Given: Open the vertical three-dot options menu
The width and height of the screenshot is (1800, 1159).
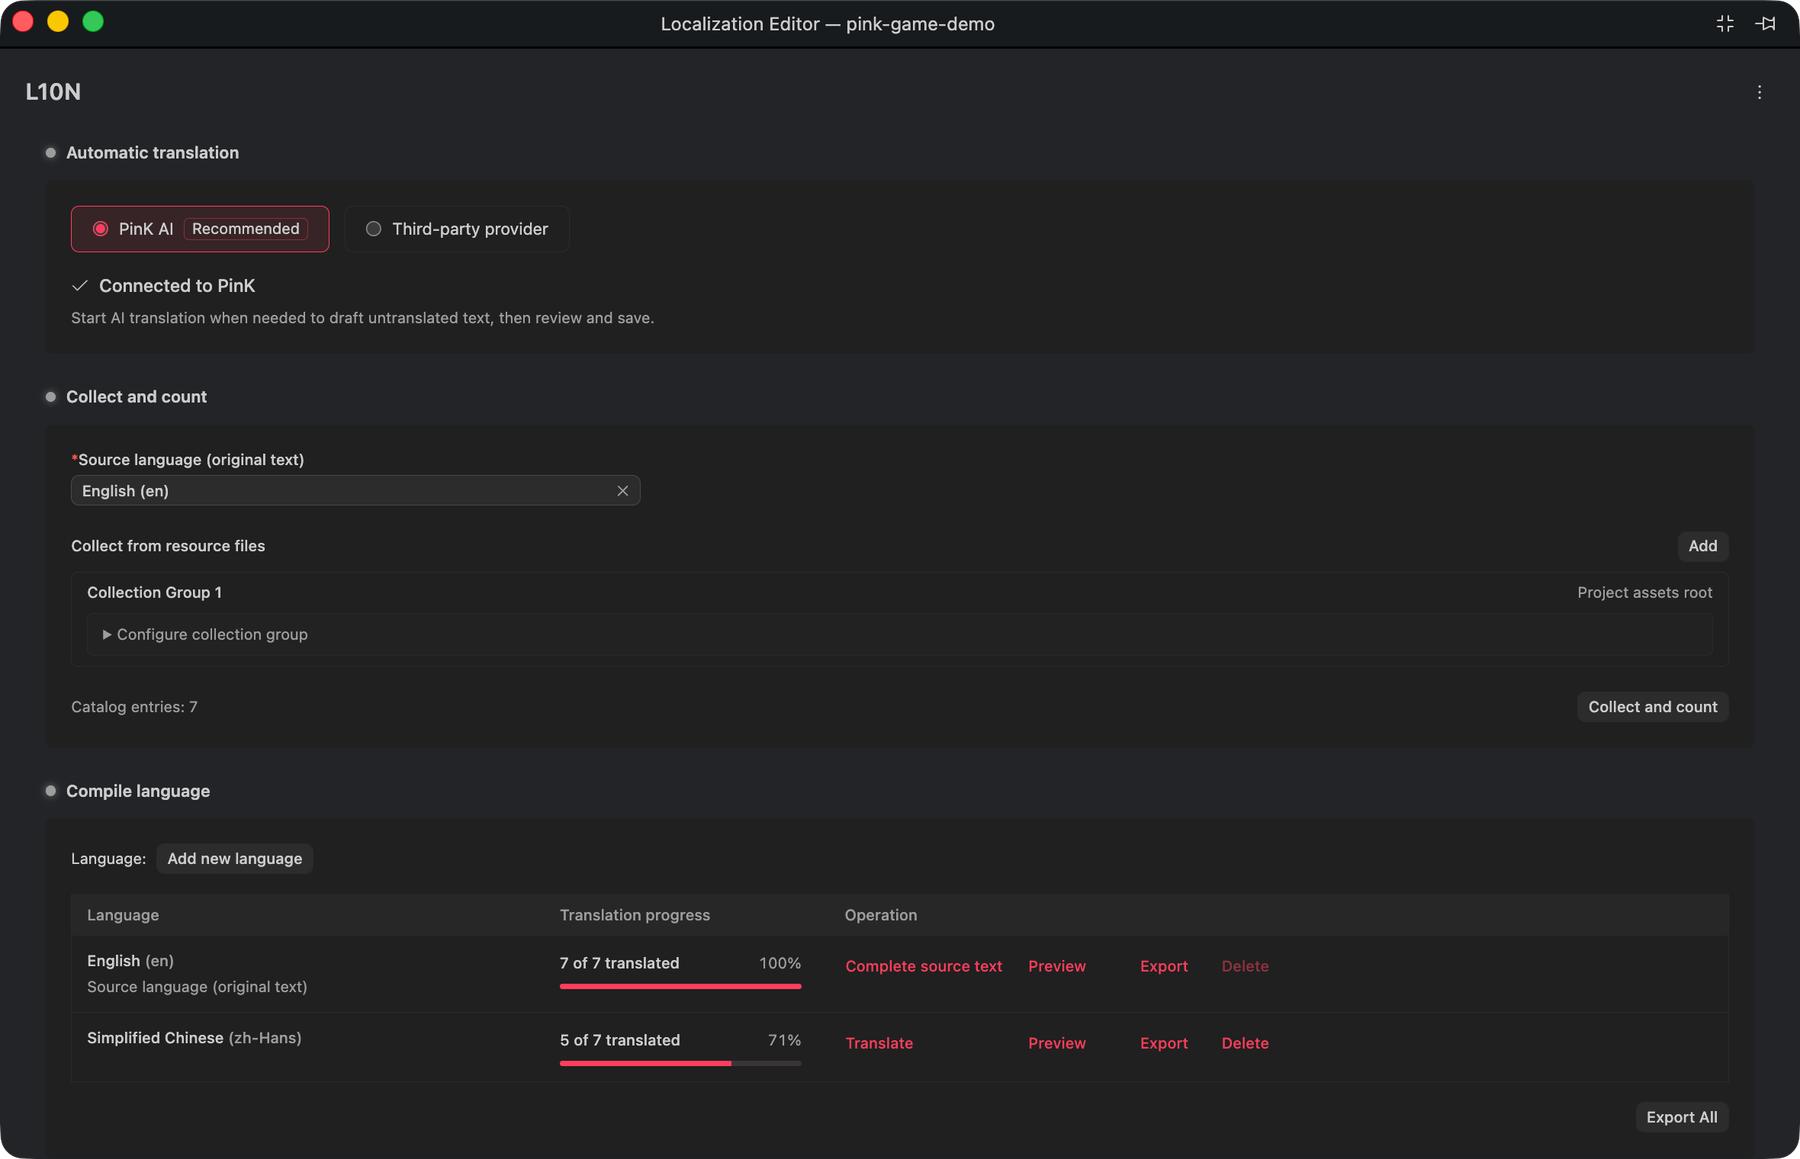Looking at the screenshot, I should (x=1759, y=92).
